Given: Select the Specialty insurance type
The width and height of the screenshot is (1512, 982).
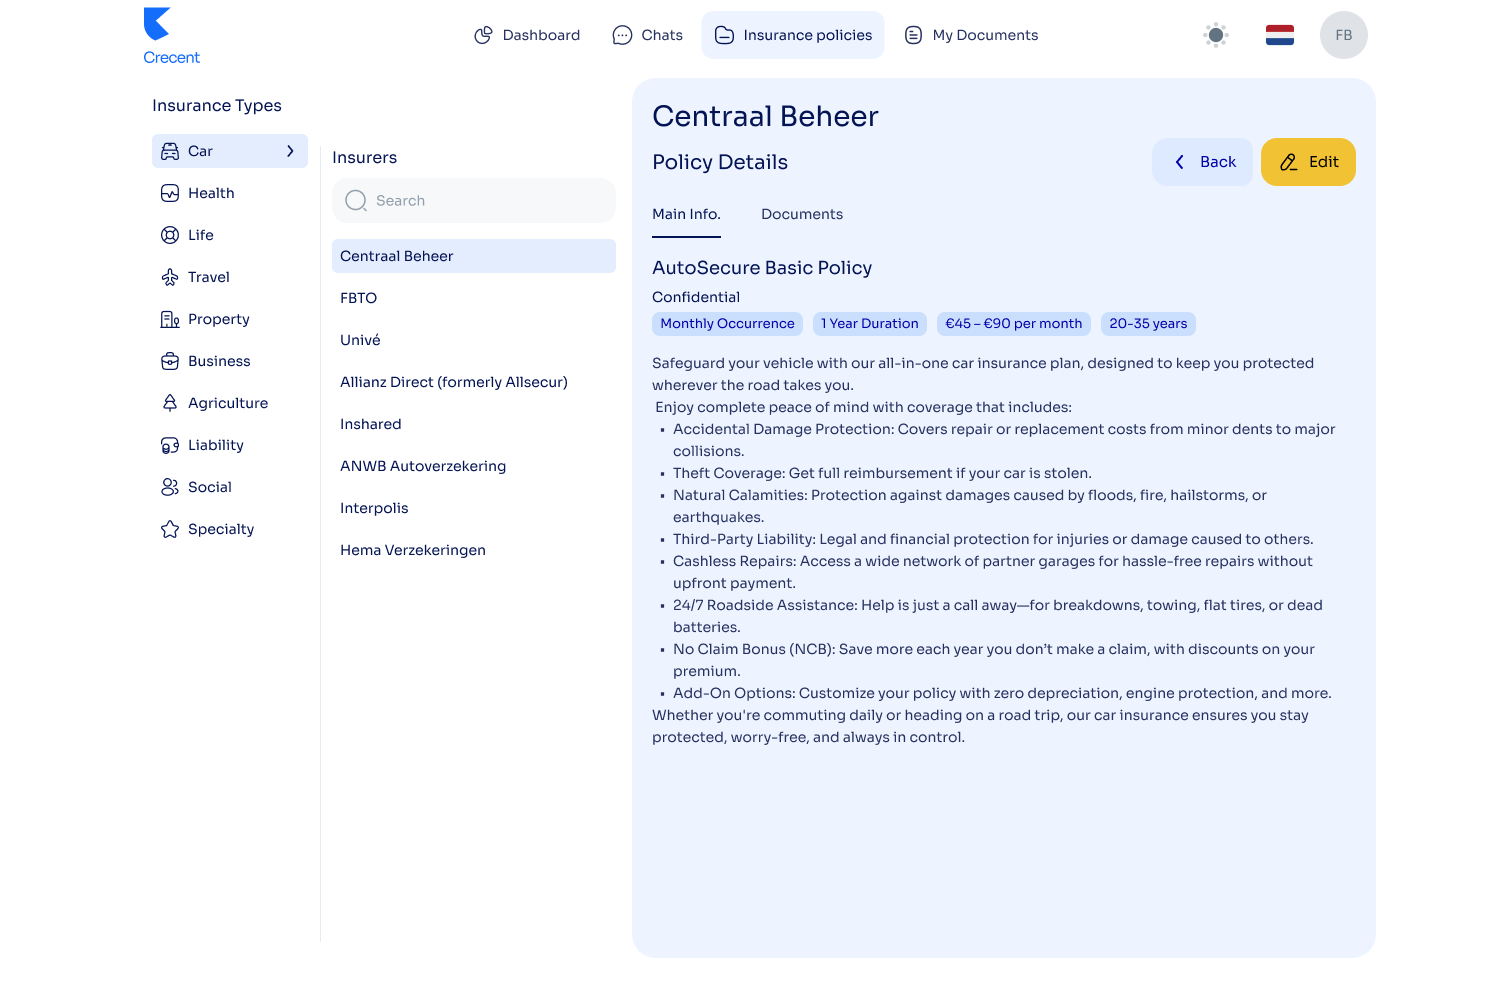Looking at the screenshot, I should [x=230, y=529].
